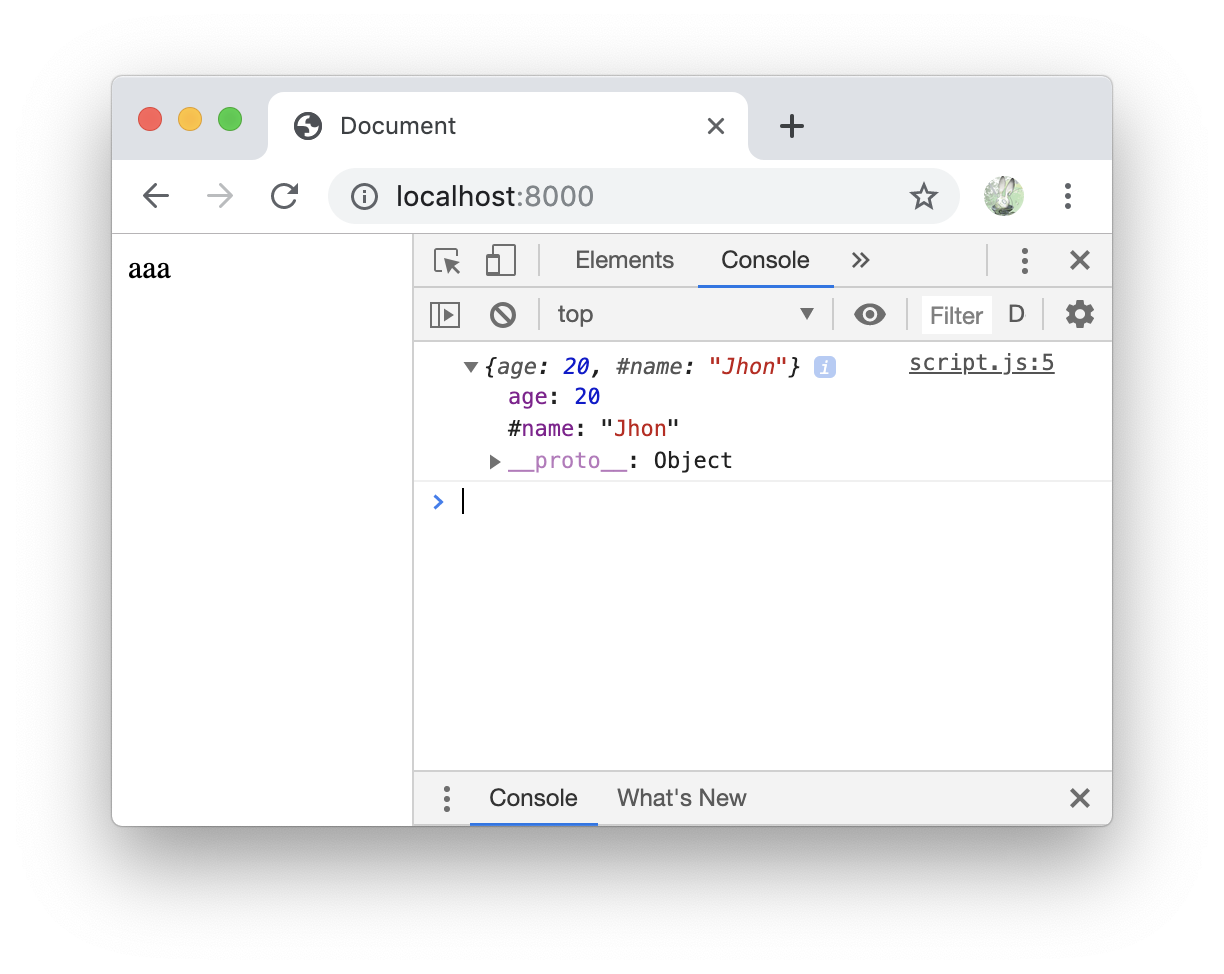This screenshot has height=974, width=1224.
Task: Expand the __proto__ property
Action: [494, 461]
